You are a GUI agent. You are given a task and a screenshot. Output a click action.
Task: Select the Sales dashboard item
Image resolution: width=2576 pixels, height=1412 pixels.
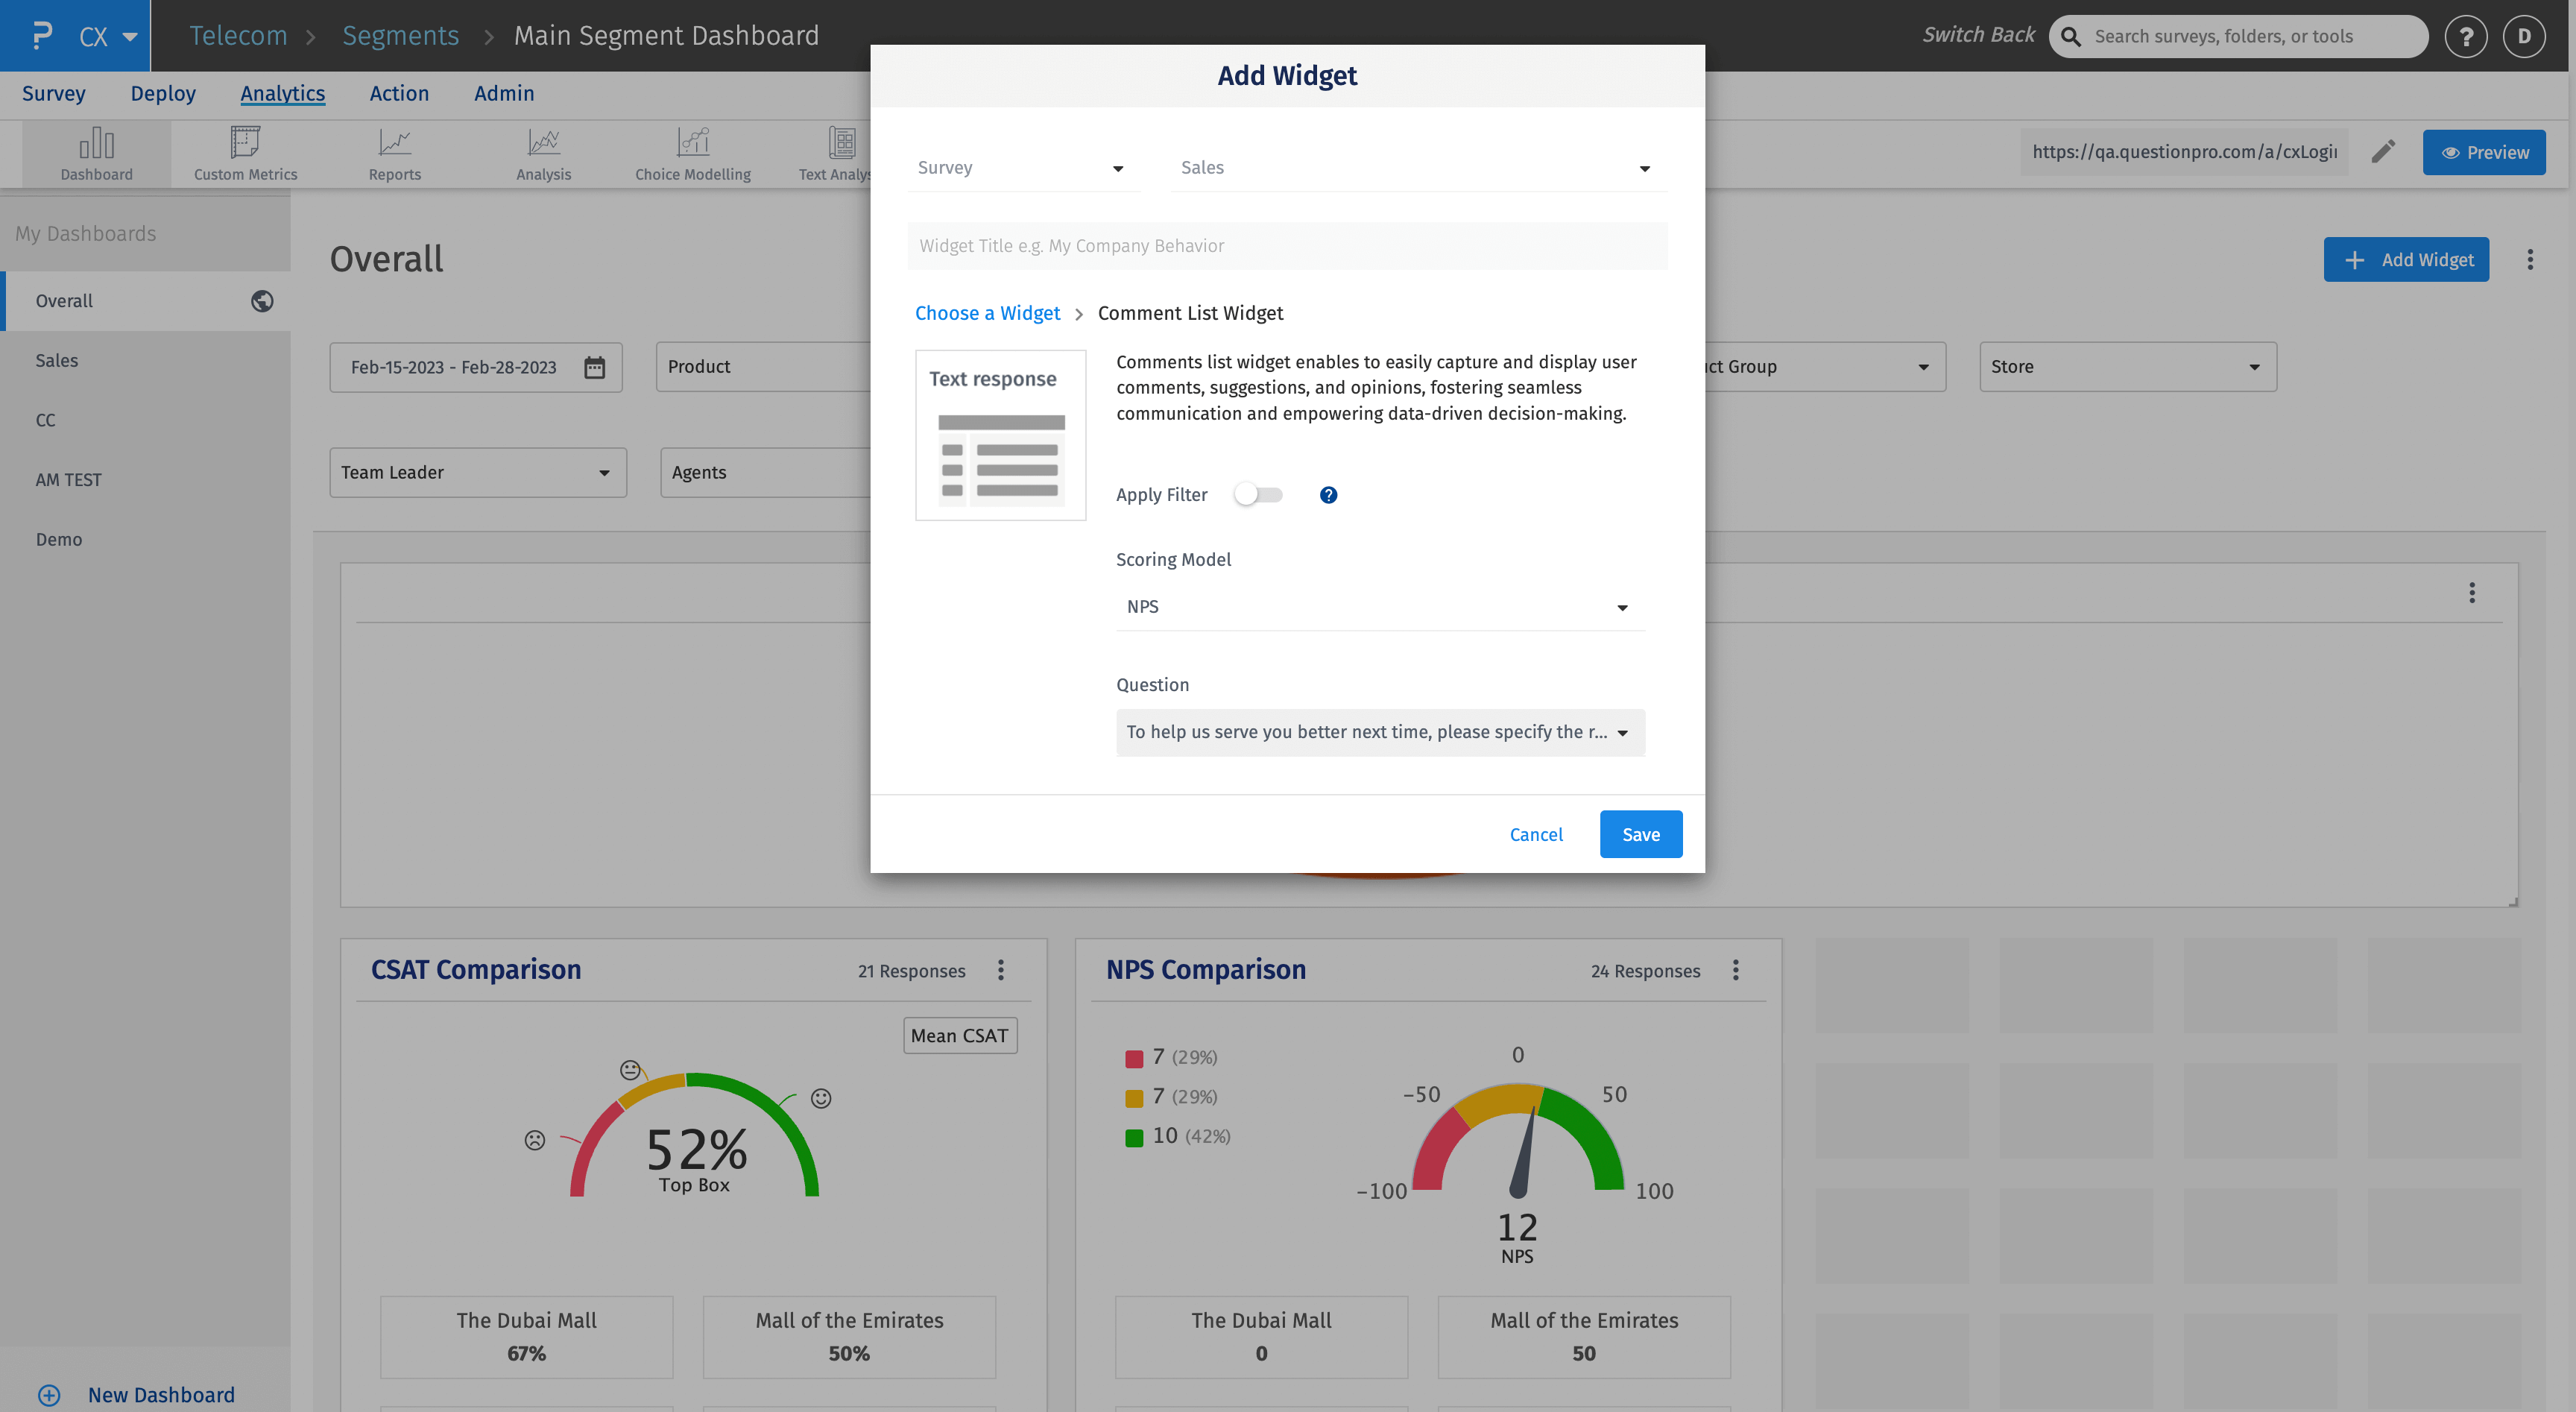[57, 361]
